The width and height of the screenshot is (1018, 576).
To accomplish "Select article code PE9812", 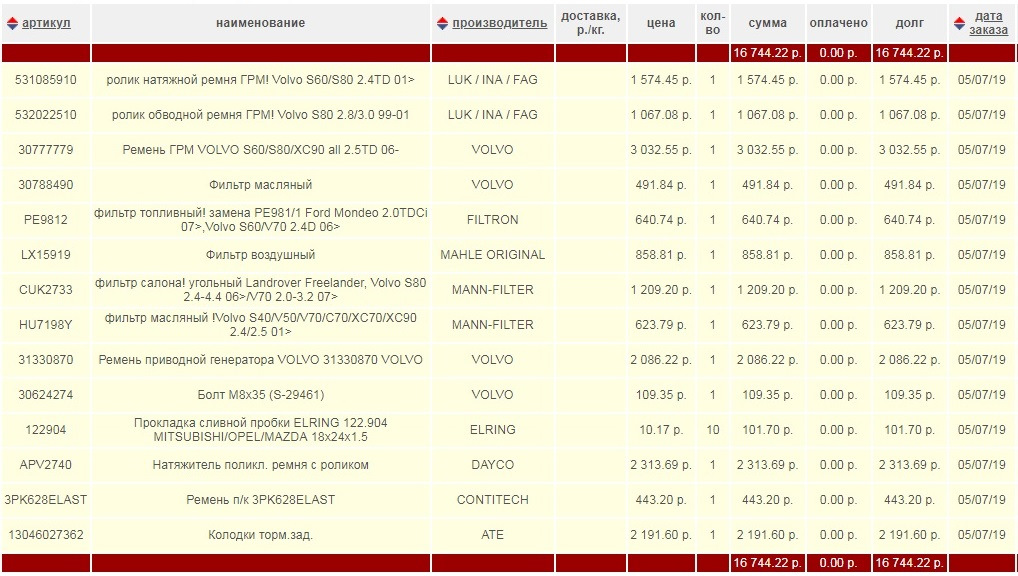I will pos(46,220).
